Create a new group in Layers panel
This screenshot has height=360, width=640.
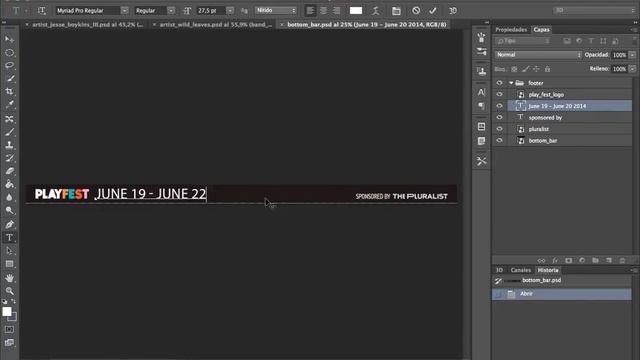click(x=595, y=260)
